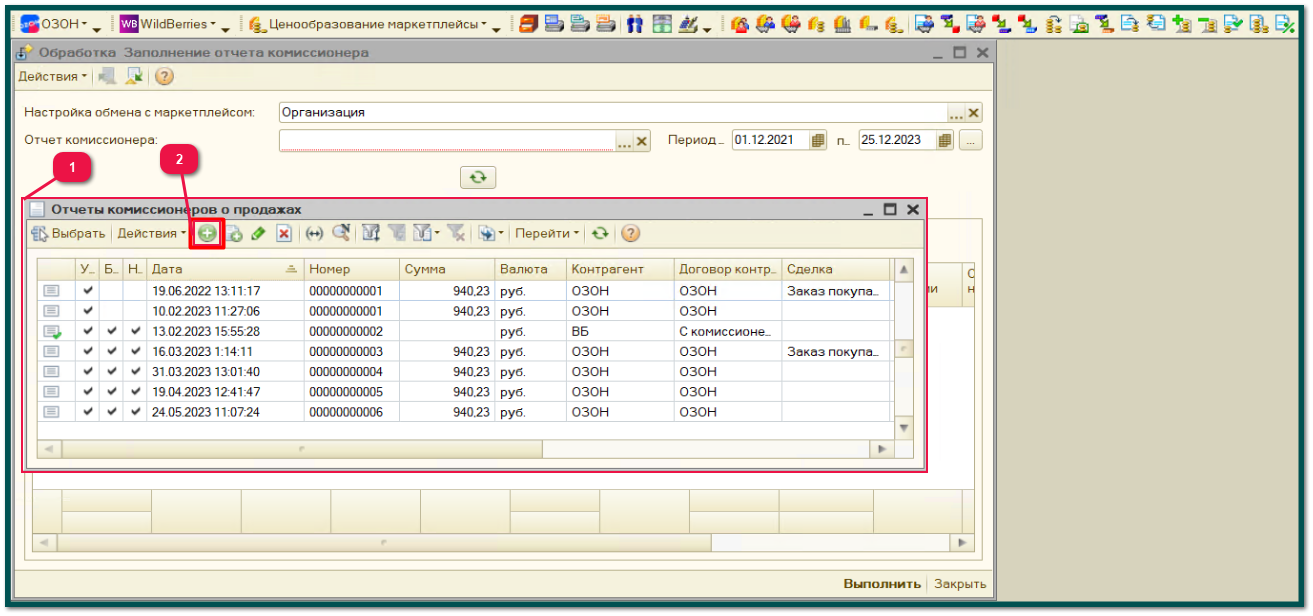Open the date interval setting icon
1313x616 pixels.
pyautogui.click(x=315, y=233)
